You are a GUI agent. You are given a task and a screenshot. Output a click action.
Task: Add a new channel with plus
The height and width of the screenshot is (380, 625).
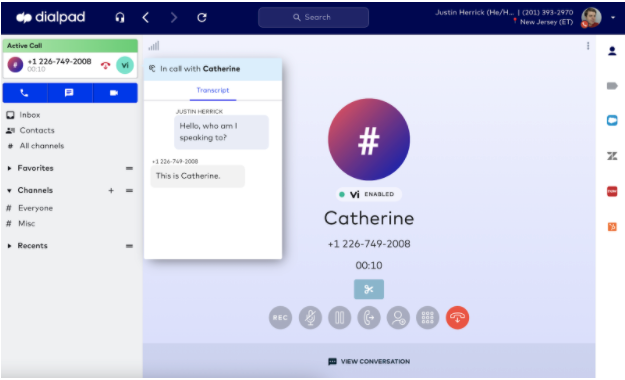tap(111, 191)
